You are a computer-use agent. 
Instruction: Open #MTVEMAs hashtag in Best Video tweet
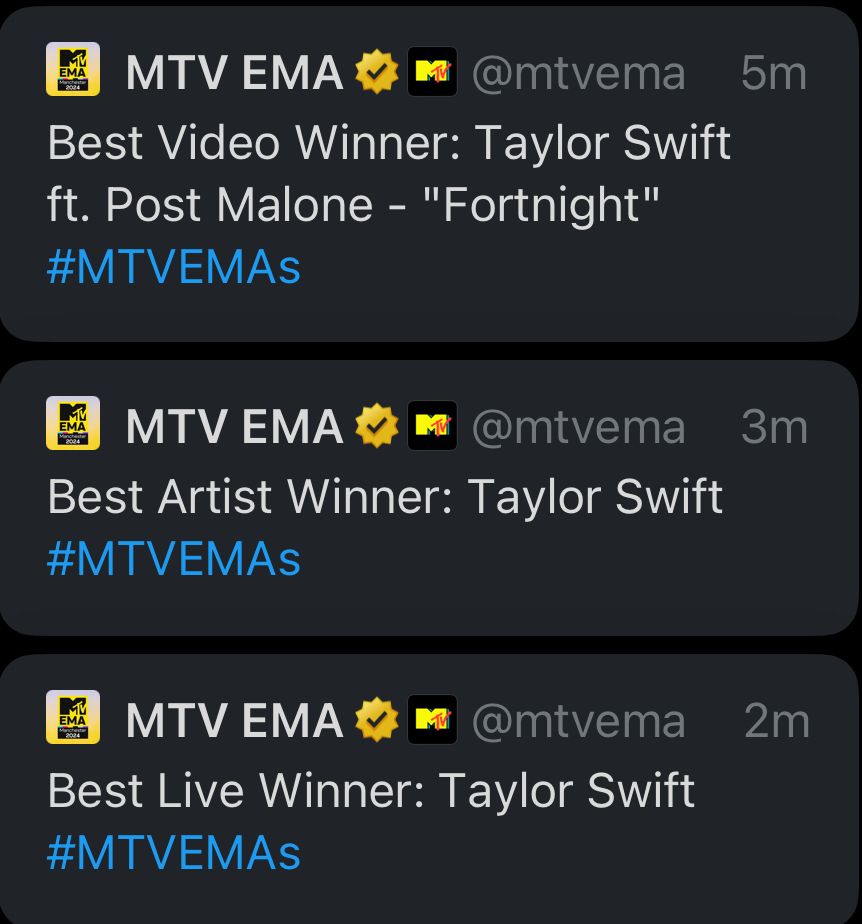point(174,267)
